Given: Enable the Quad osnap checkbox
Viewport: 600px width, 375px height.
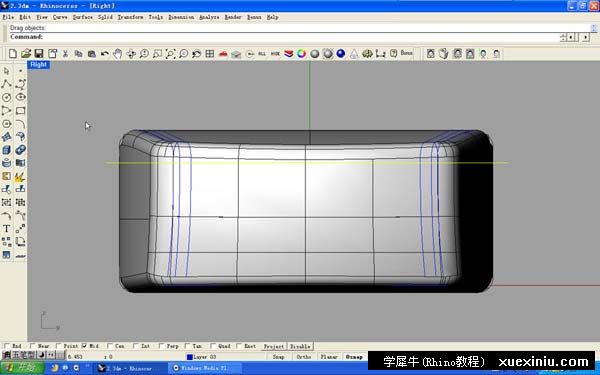Looking at the screenshot, I should coord(213,346).
